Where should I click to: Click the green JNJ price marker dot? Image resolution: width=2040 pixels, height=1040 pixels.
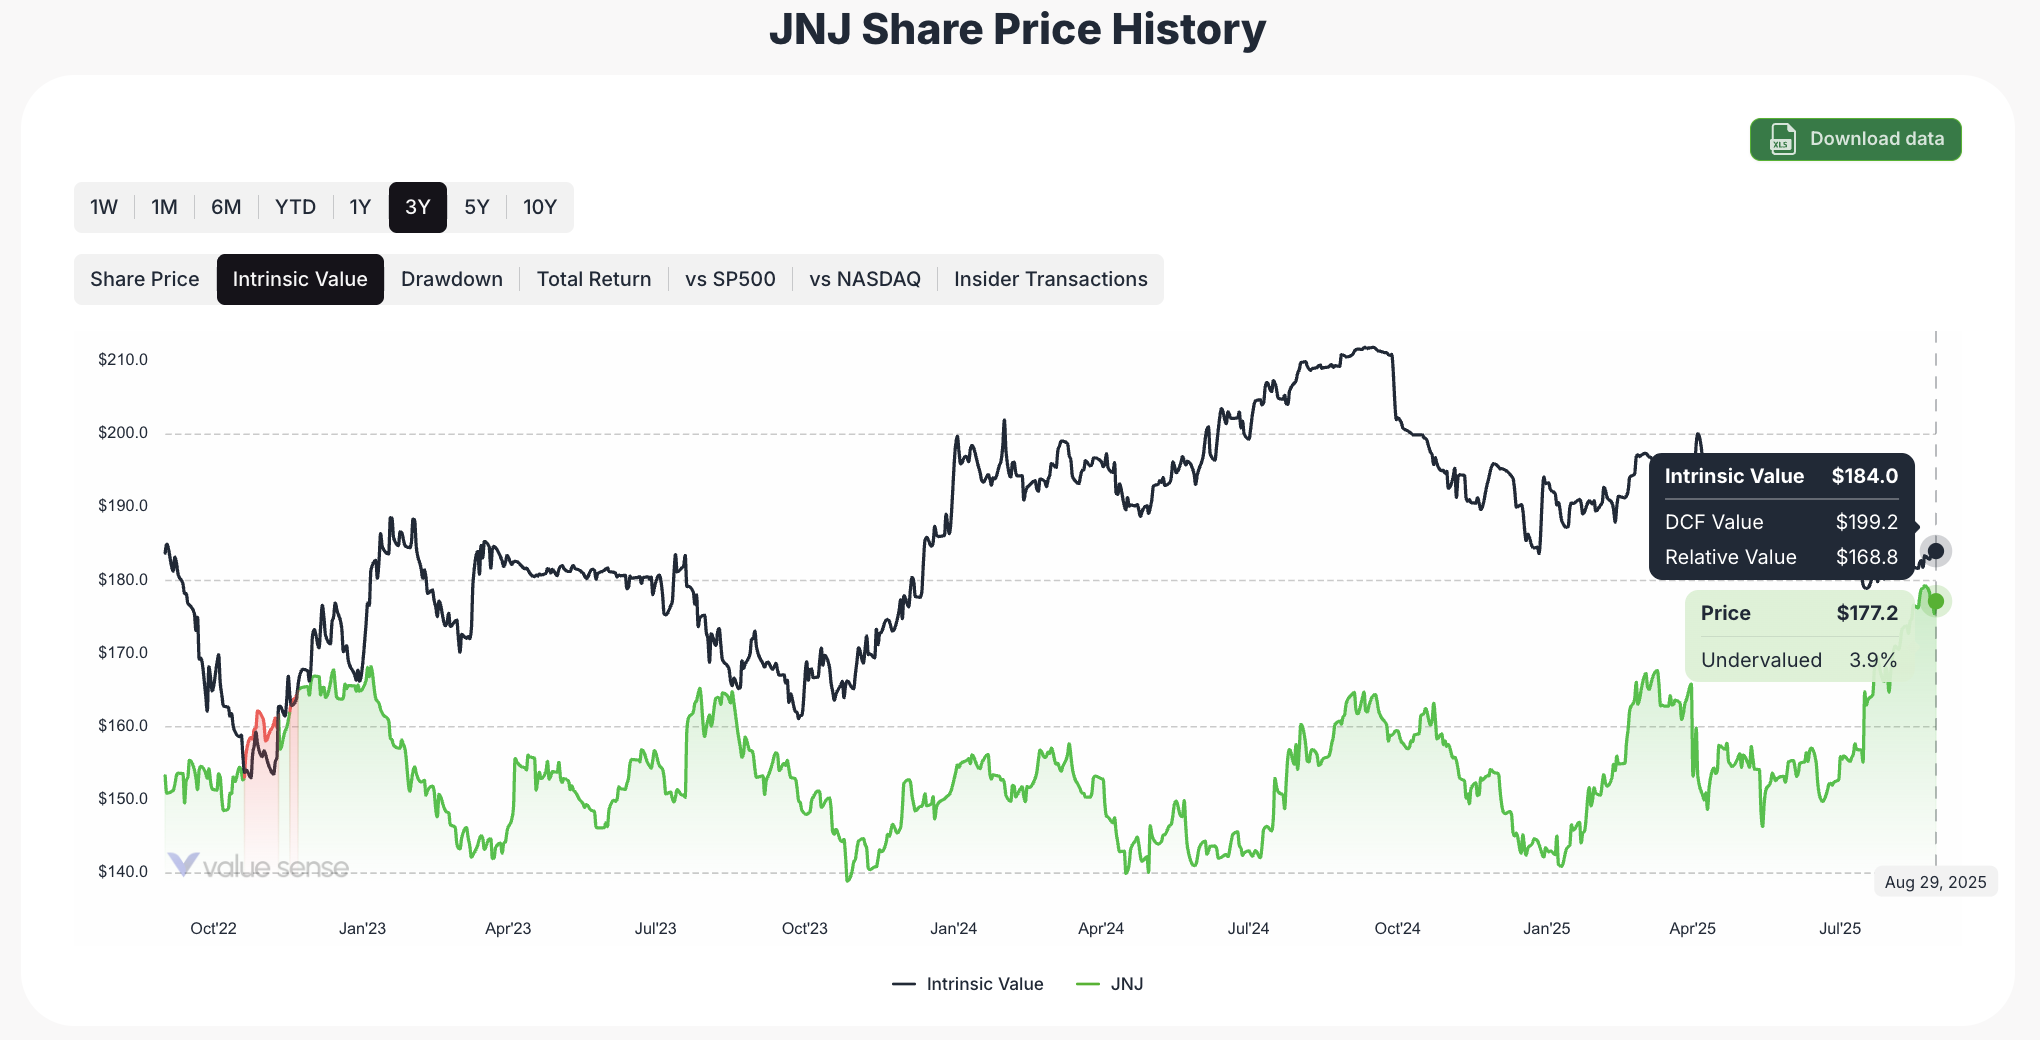coord(1936,601)
